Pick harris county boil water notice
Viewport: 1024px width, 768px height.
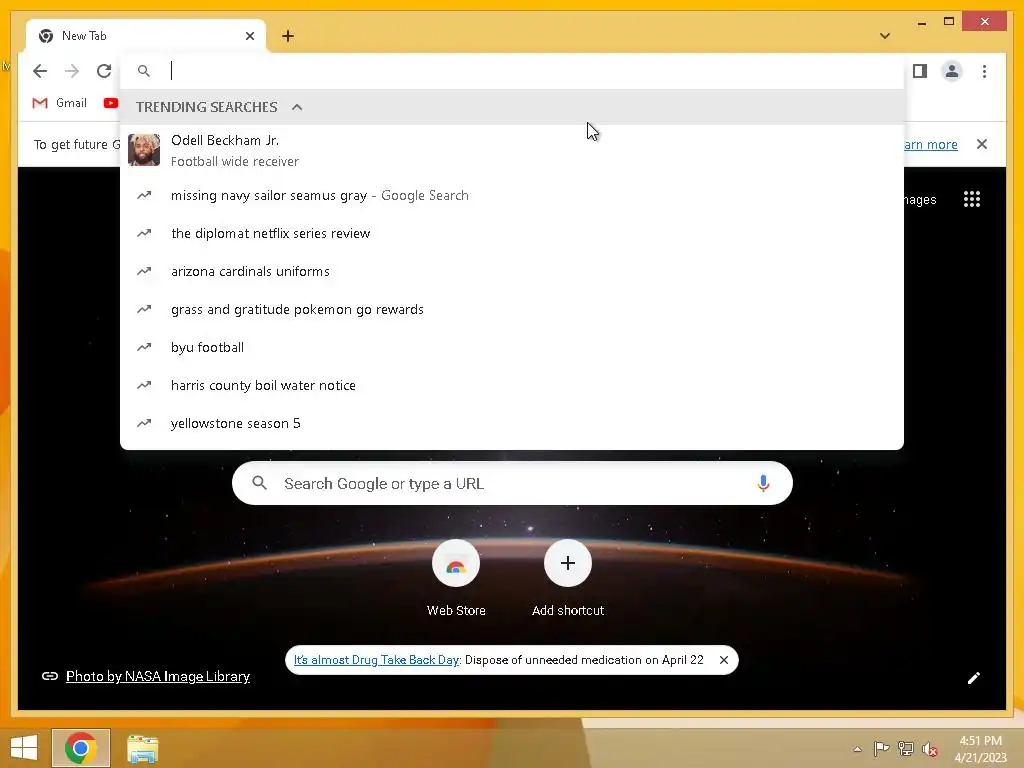(x=512, y=385)
